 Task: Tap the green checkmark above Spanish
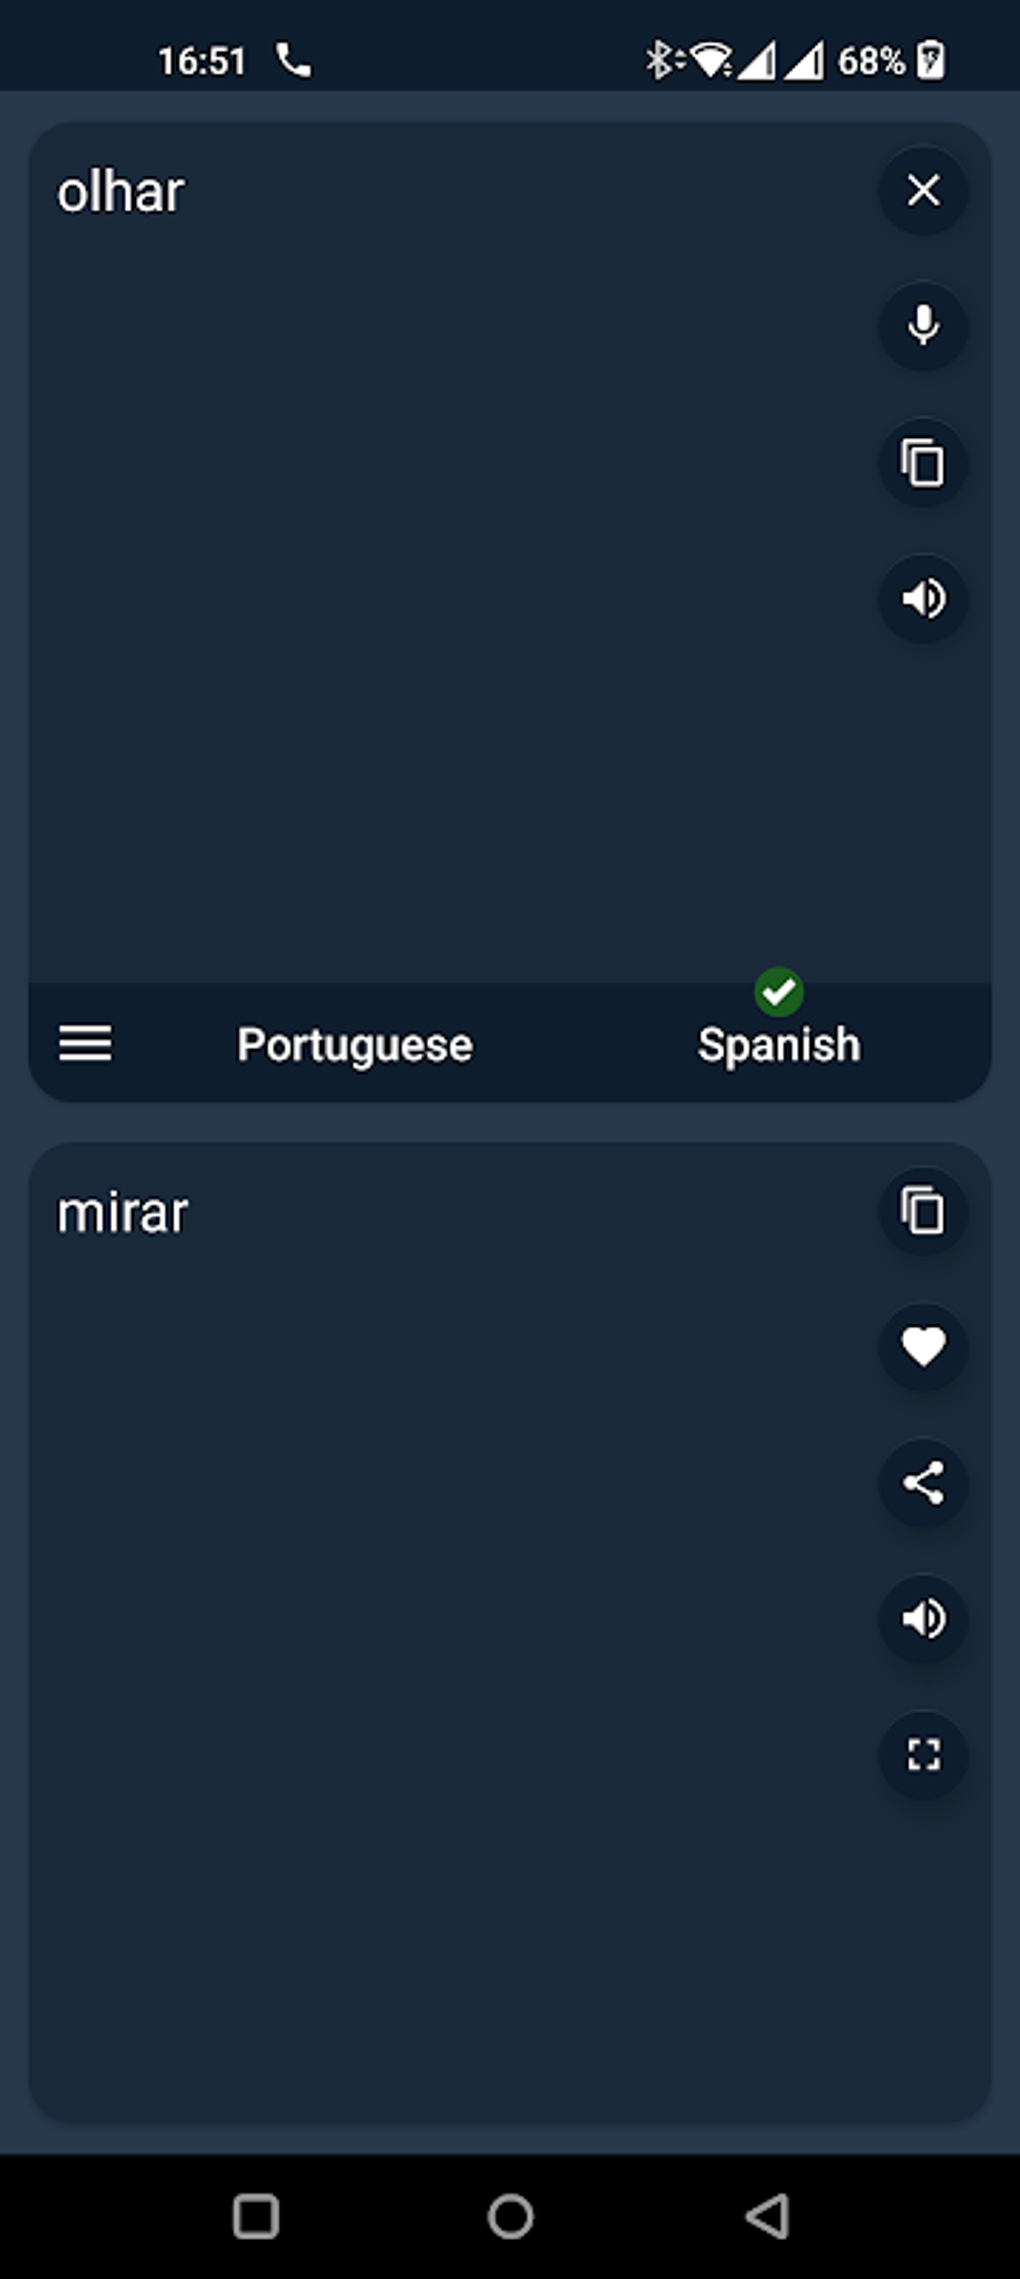pyautogui.click(x=778, y=992)
